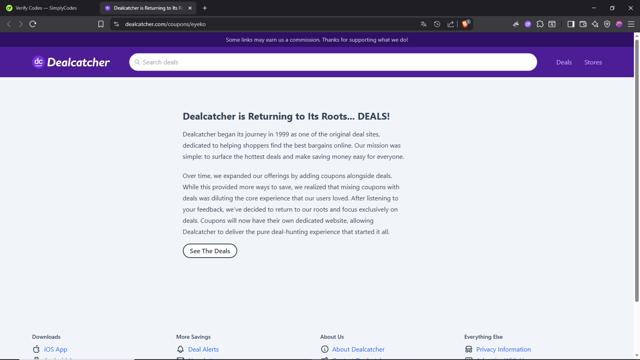The height and width of the screenshot is (360, 640).
Task: Open the Deal Alerts link
Action: 203,349
